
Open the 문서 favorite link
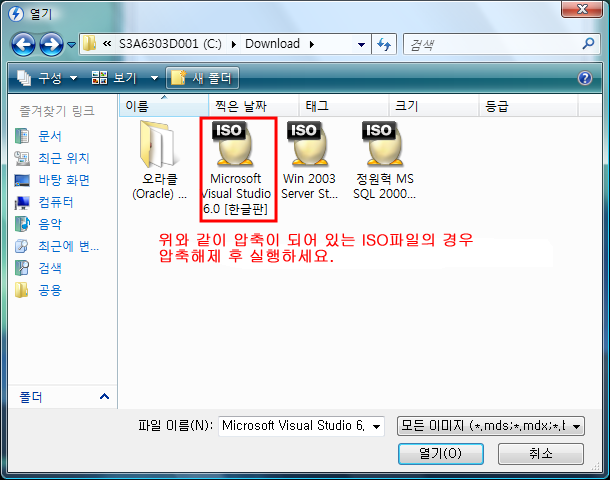pyautogui.click(x=50, y=136)
